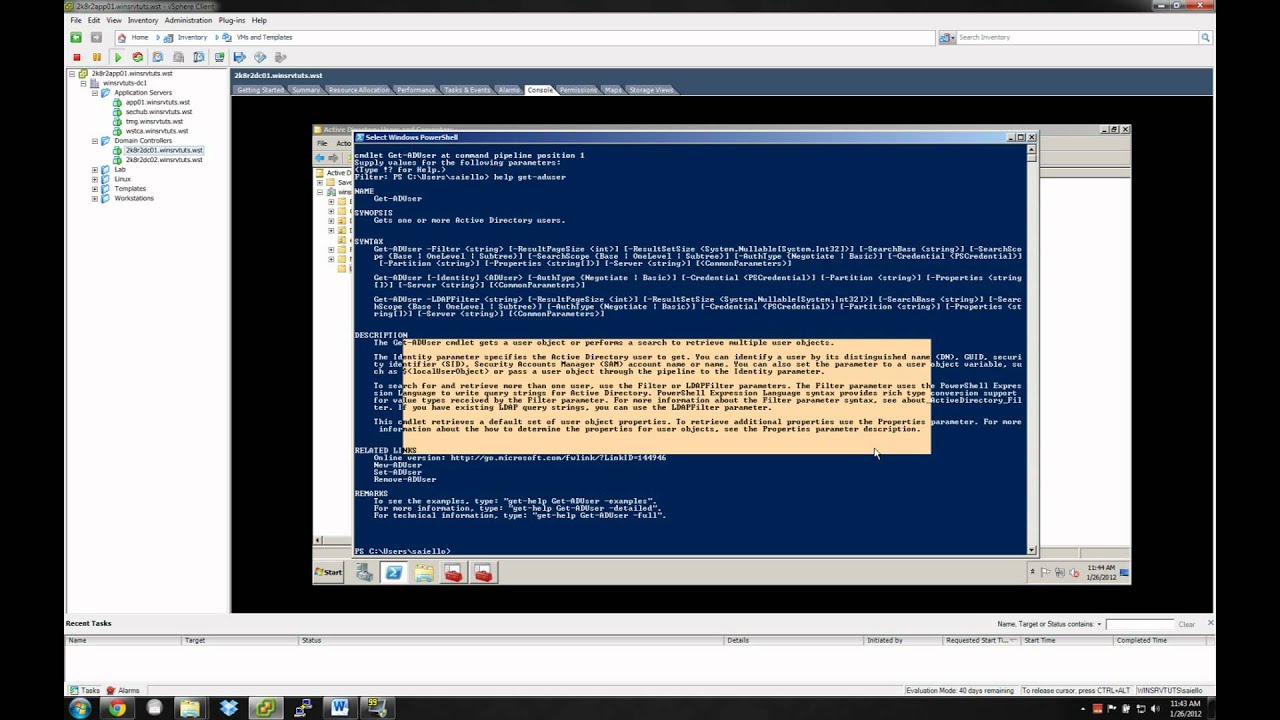This screenshot has width=1280, height=720.
Task: Expand the Lab folder
Action: coord(95,170)
